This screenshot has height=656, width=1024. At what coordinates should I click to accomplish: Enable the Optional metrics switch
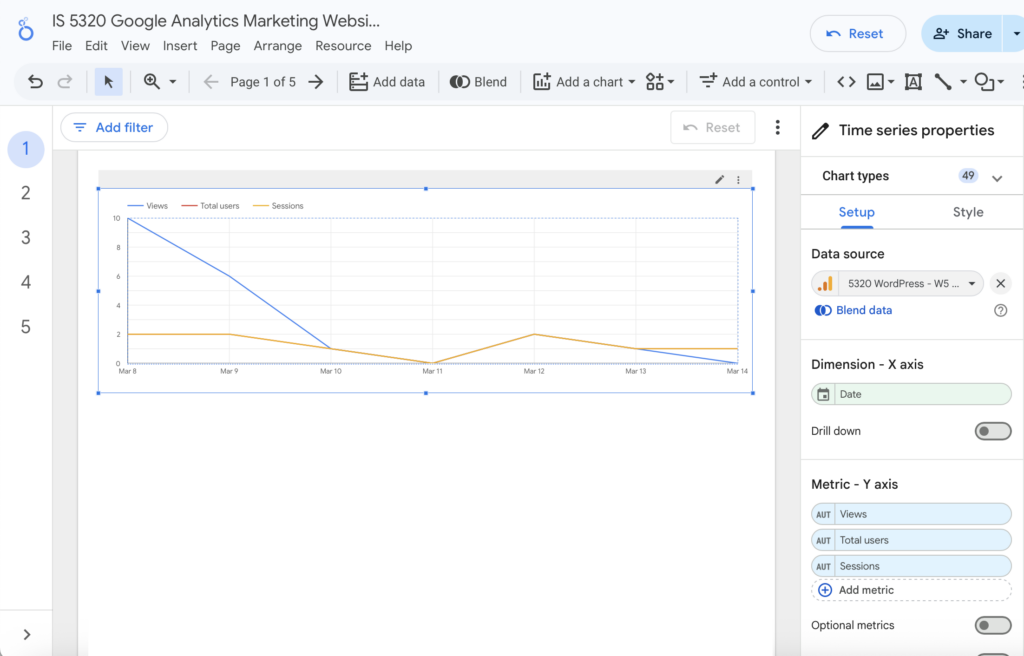click(x=992, y=625)
